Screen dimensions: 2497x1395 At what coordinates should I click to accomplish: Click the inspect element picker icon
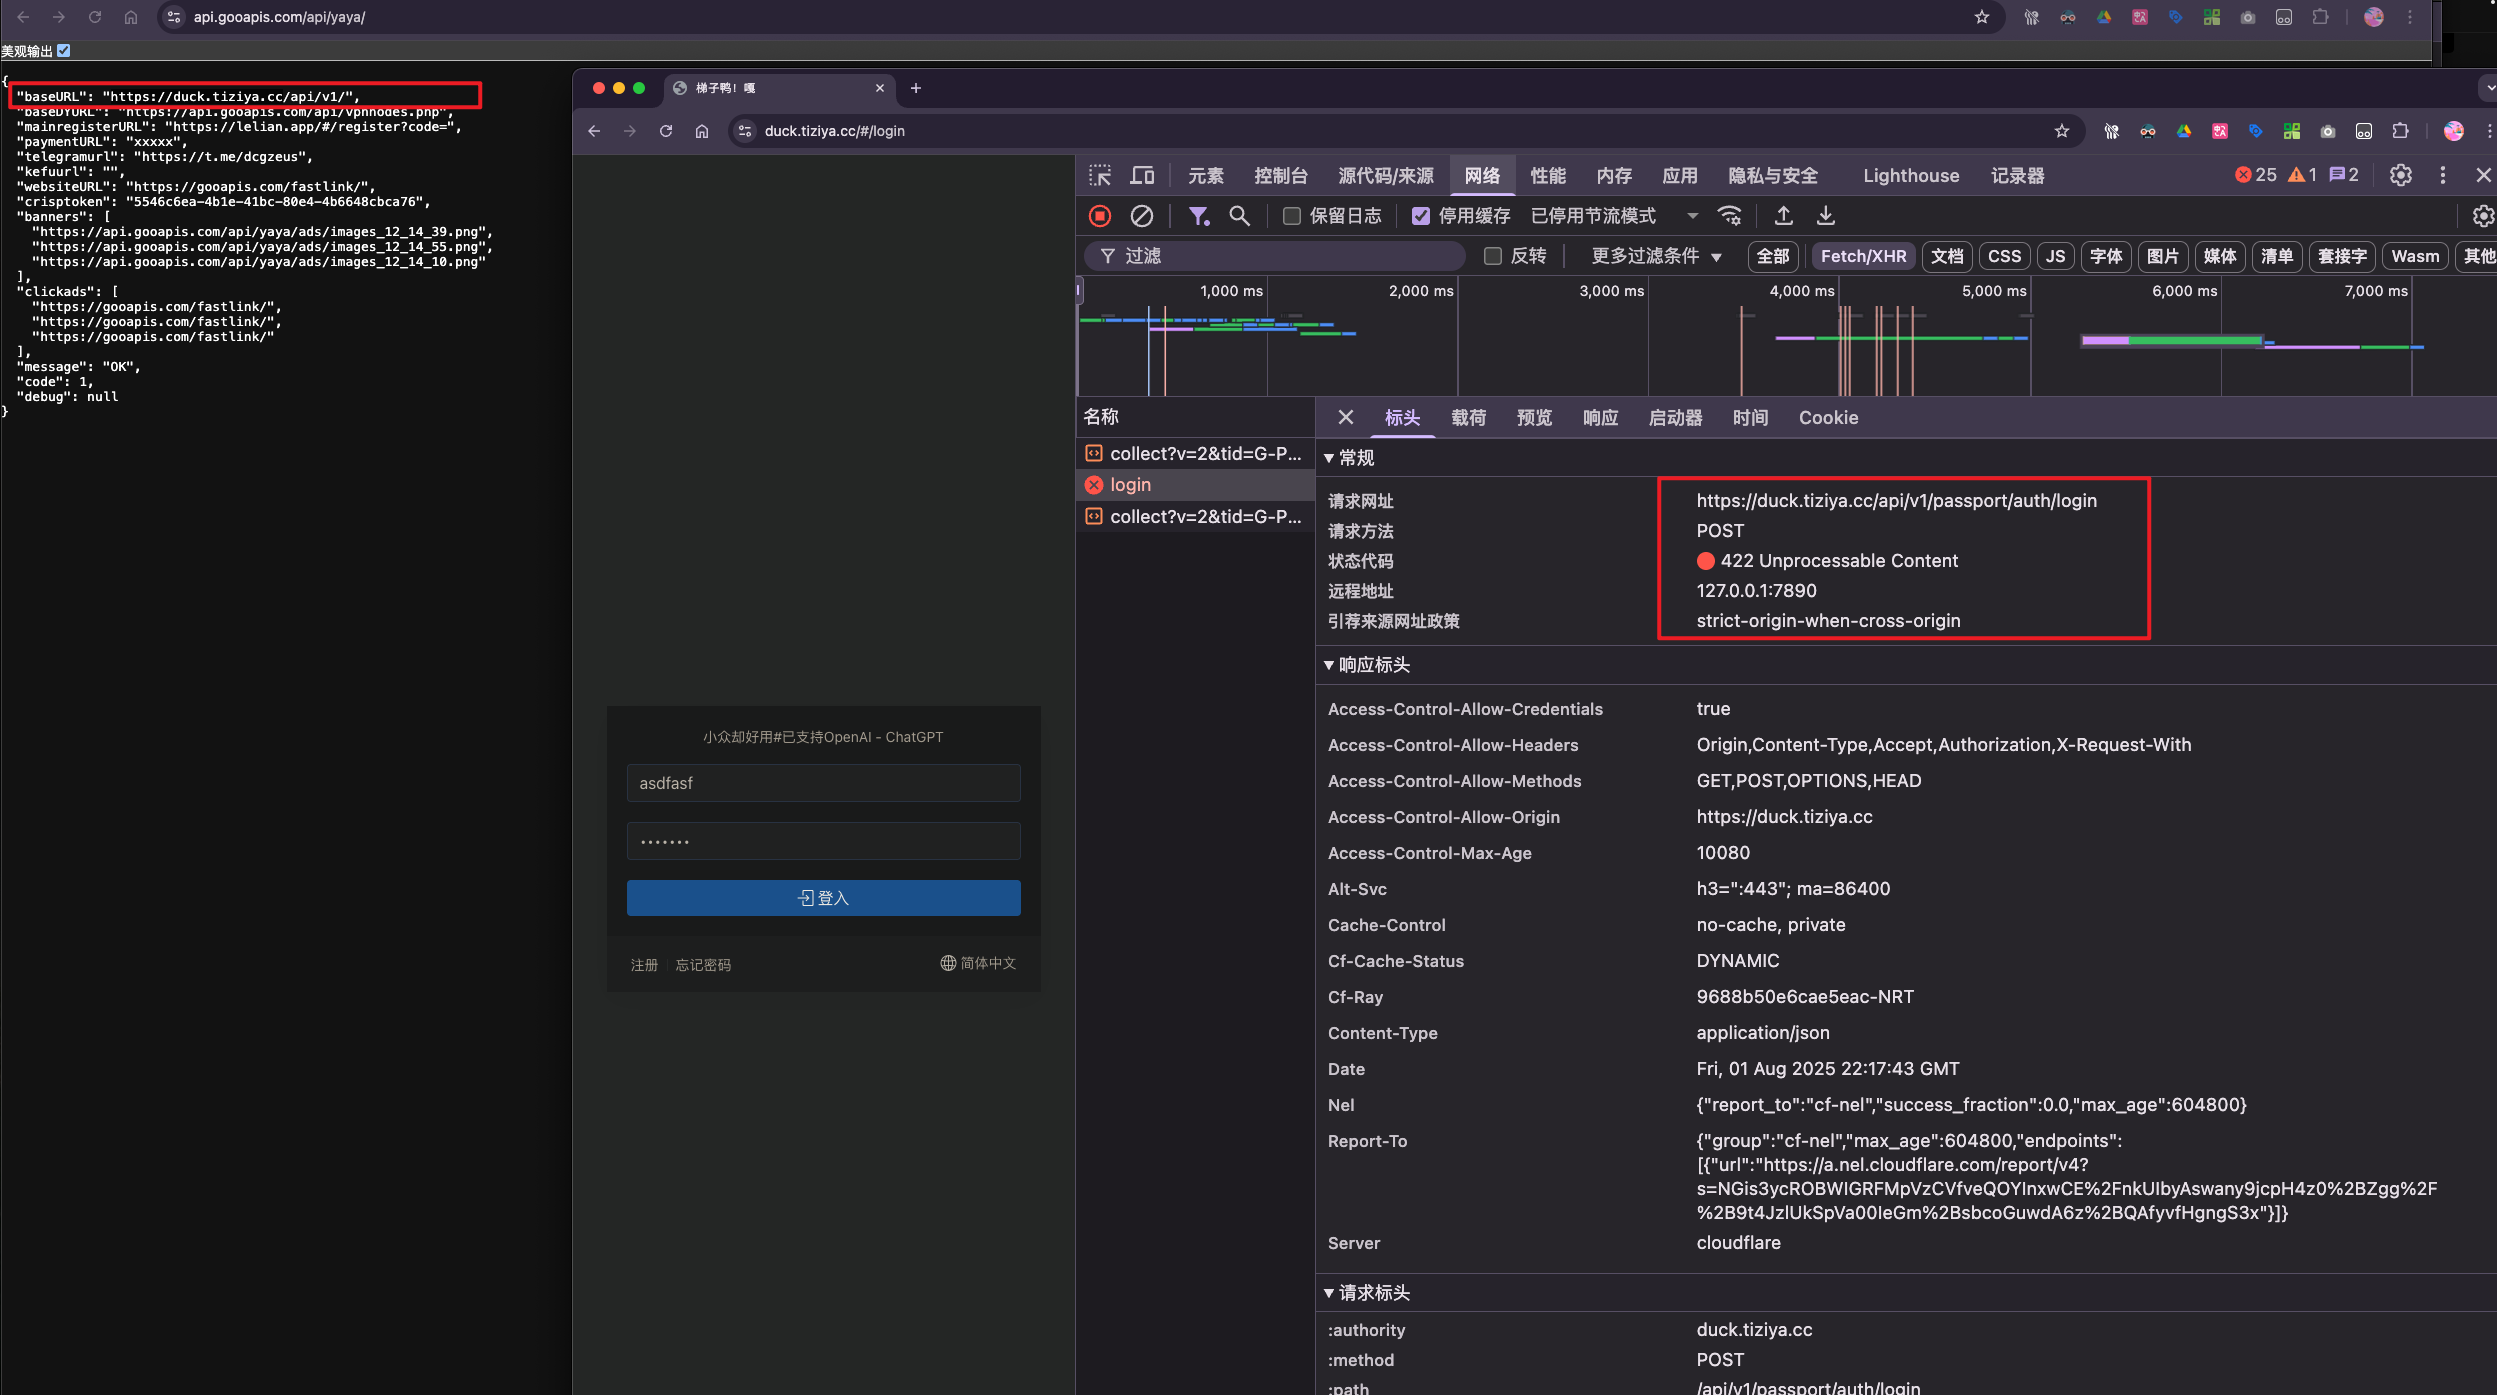coord(1100,176)
